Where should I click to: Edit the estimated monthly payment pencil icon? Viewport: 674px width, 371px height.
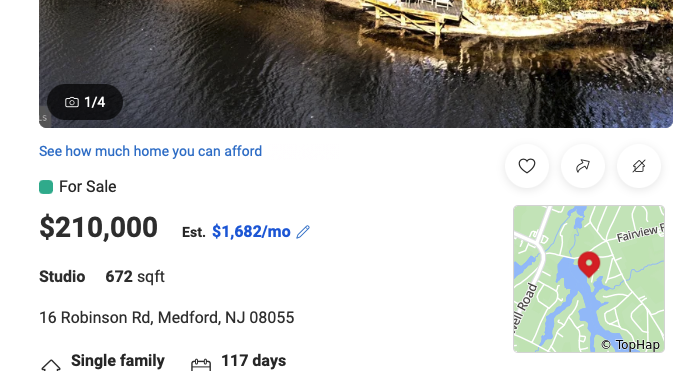303,232
